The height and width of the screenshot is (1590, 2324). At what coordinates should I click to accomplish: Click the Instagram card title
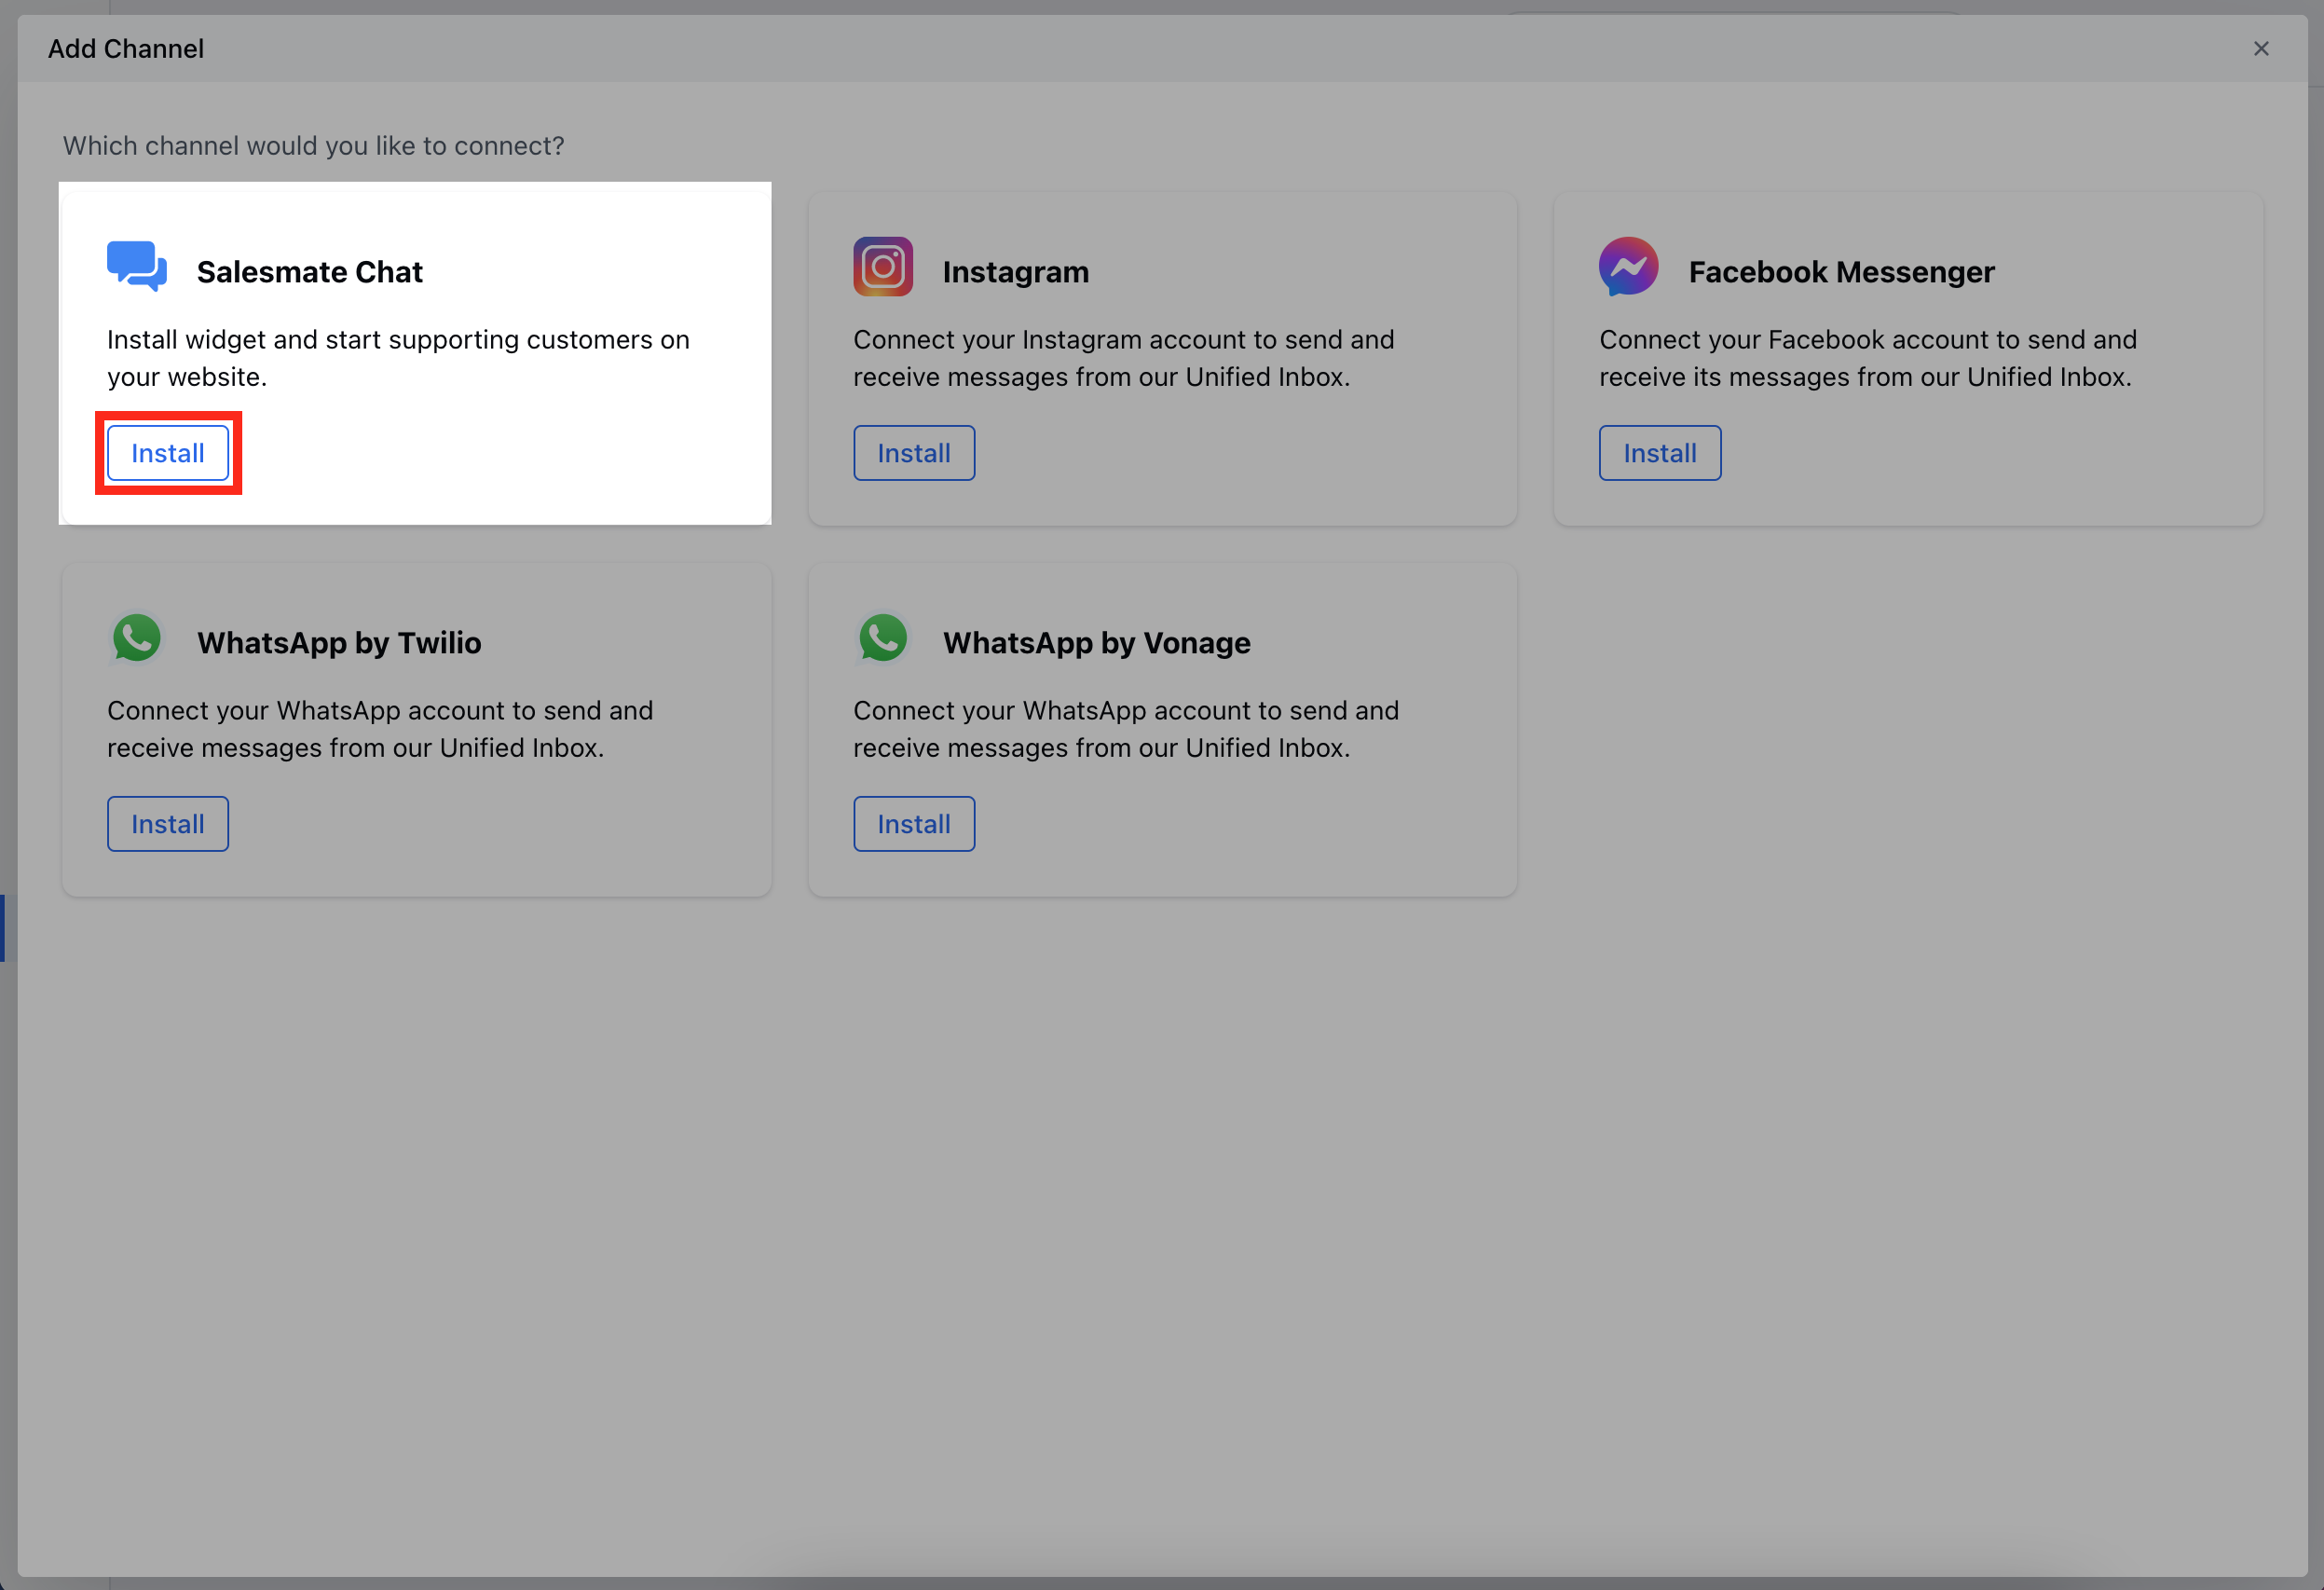pyautogui.click(x=1016, y=272)
